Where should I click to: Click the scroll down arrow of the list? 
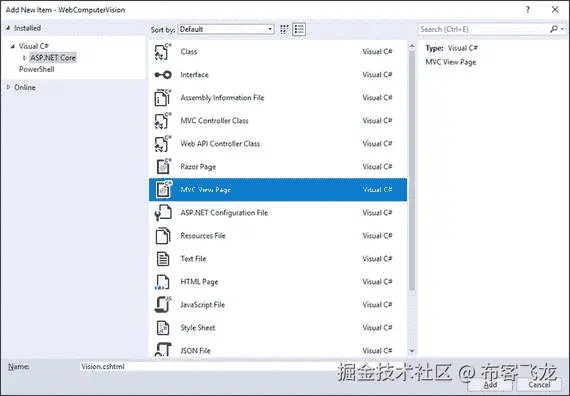click(x=412, y=351)
